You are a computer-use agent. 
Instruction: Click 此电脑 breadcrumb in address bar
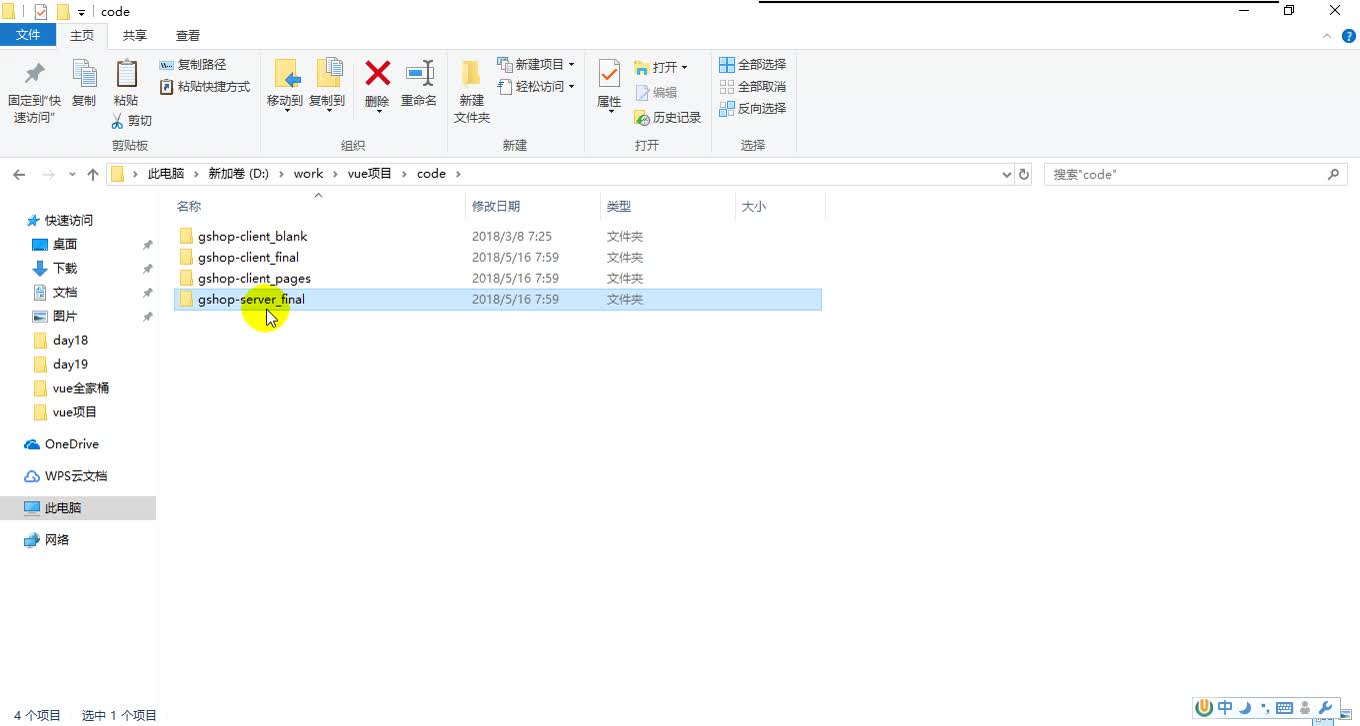point(166,174)
